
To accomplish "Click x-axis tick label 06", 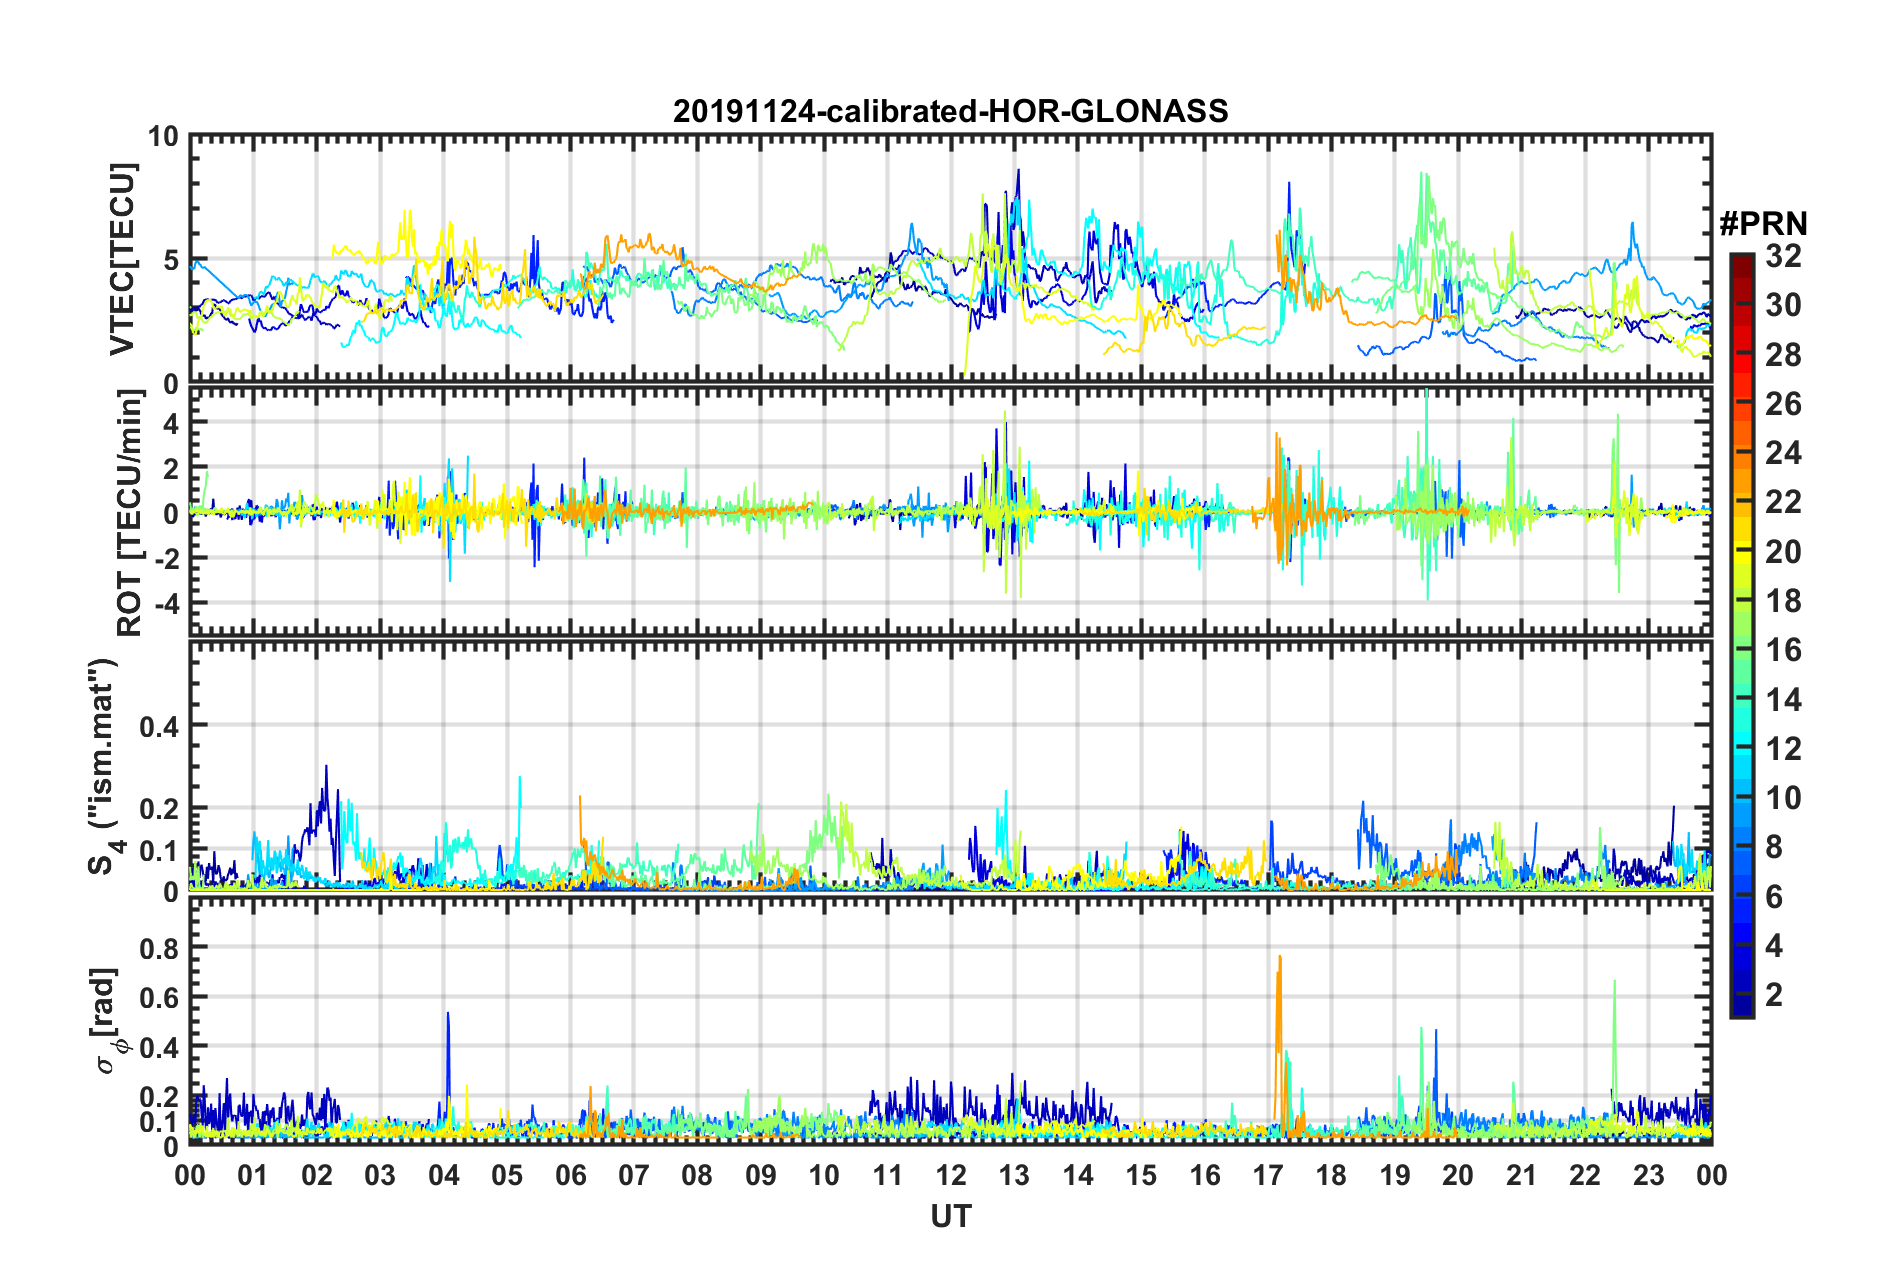I will tap(570, 1175).
